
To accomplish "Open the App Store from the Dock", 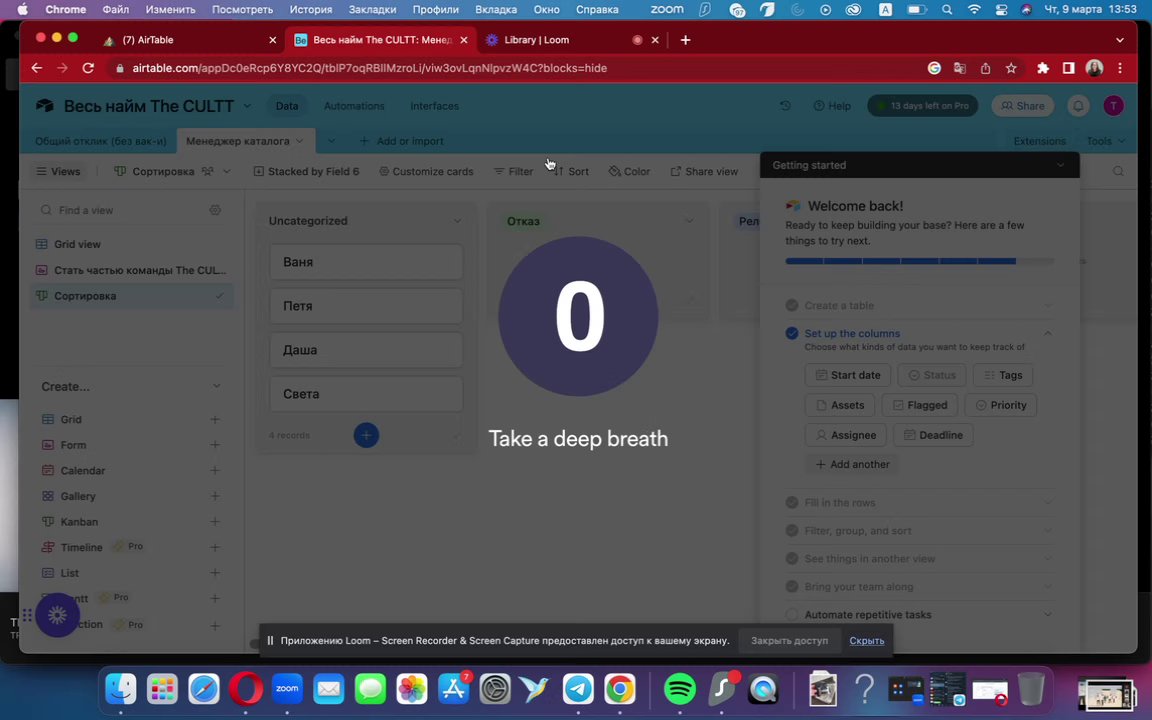I will [453, 689].
